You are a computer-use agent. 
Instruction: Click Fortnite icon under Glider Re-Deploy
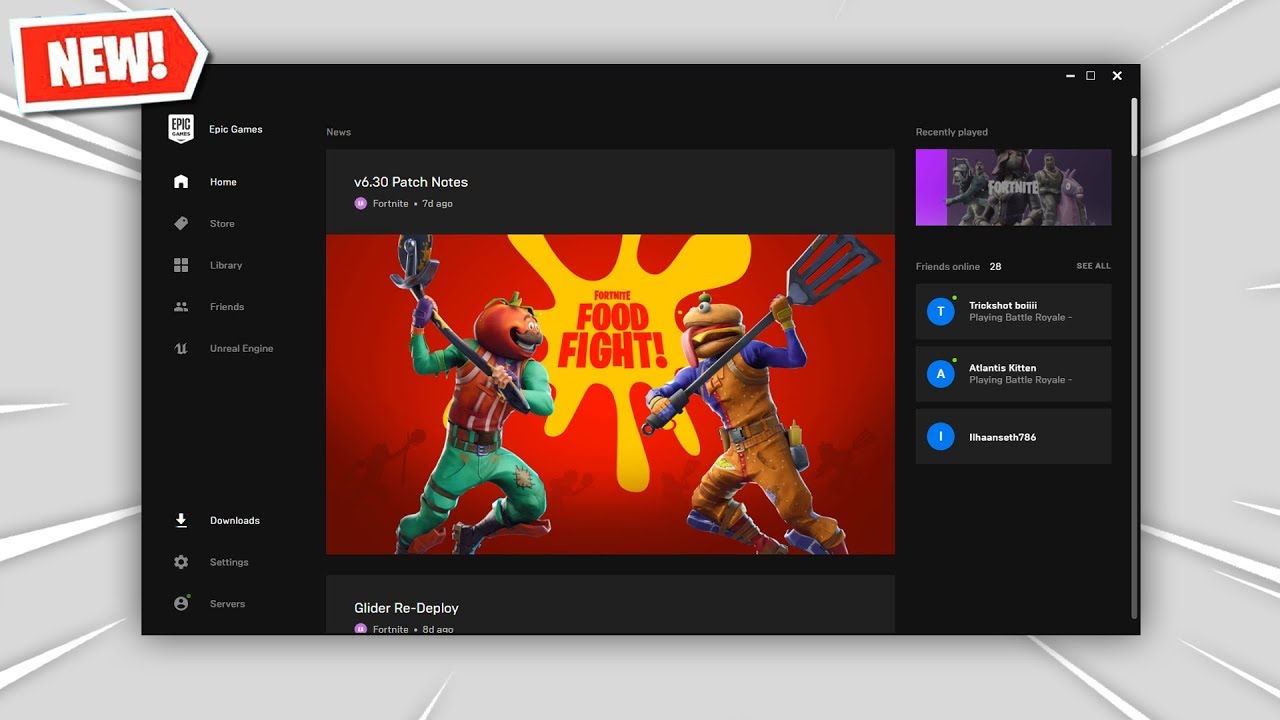click(360, 629)
